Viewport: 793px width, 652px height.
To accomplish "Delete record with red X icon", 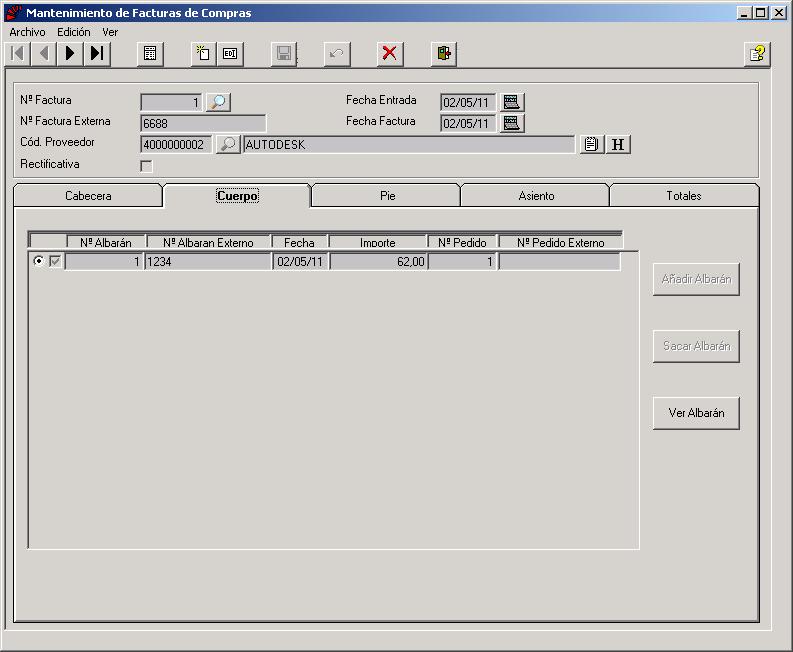I will tap(389, 53).
